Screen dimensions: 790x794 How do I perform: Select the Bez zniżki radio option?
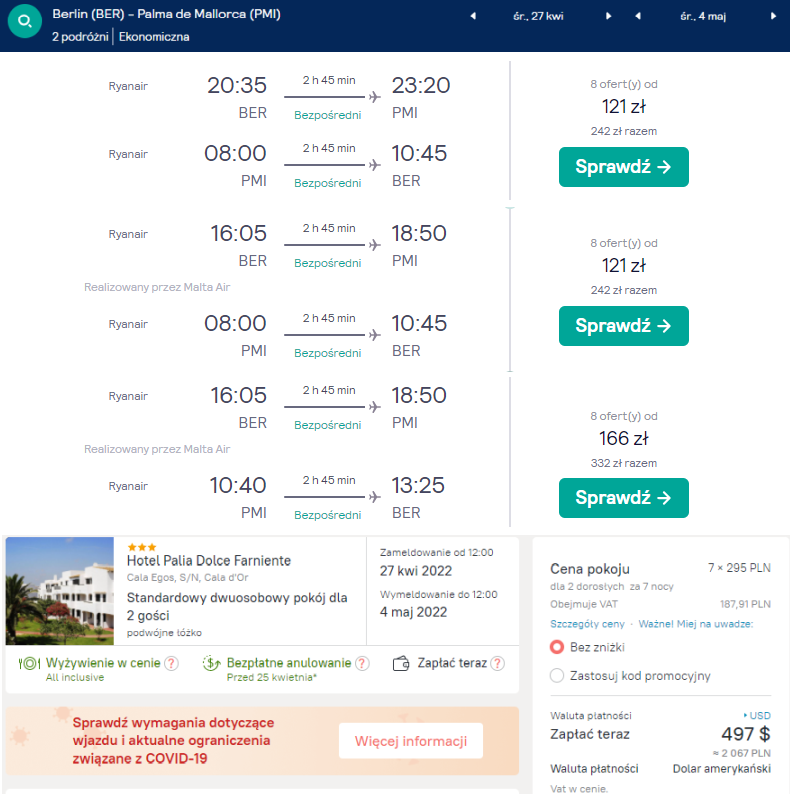(557, 647)
